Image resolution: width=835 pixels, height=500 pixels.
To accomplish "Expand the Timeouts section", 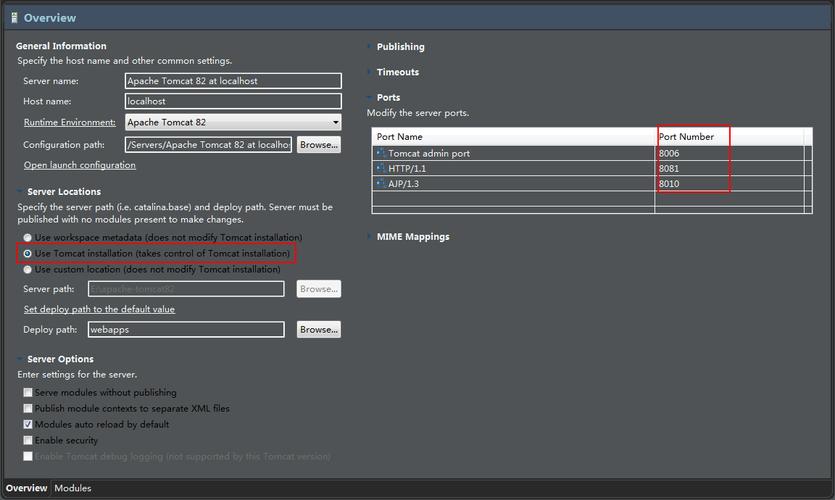I will tap(369, 71).
